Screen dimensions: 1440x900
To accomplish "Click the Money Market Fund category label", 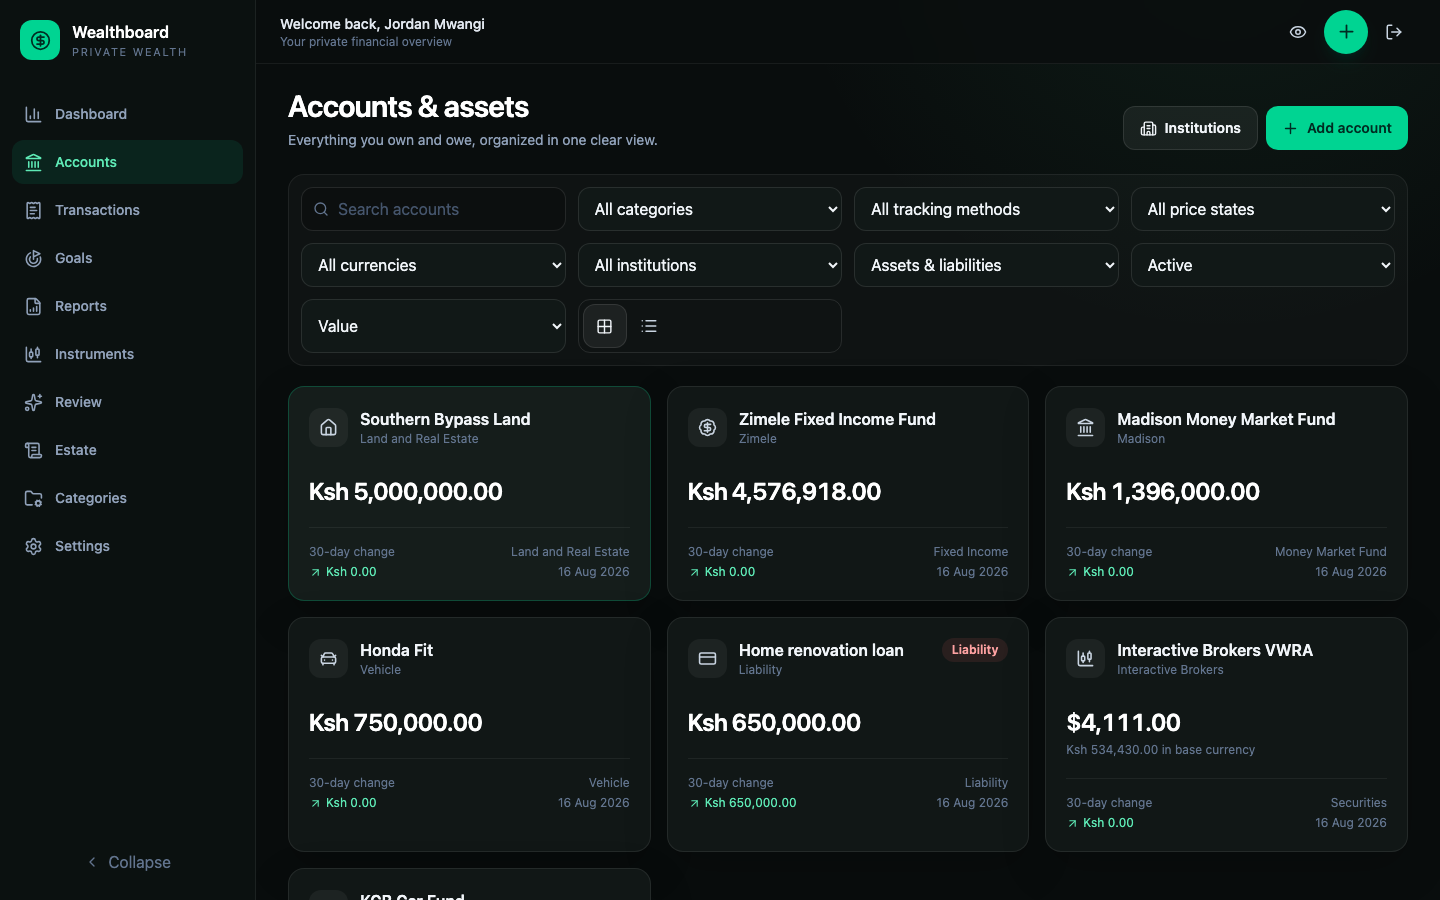I will pos(1331,552).
